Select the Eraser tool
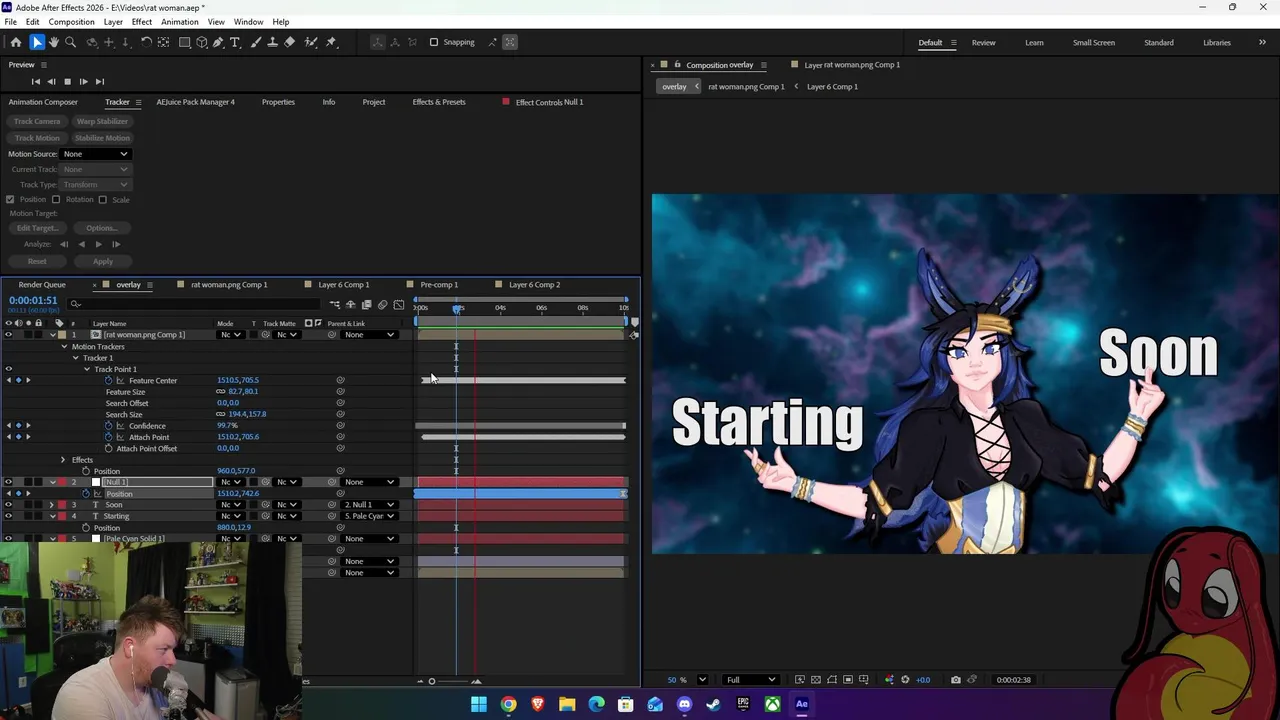This screenshot has height=720, width=1280. pyautogui.click(x=290, y=42)
